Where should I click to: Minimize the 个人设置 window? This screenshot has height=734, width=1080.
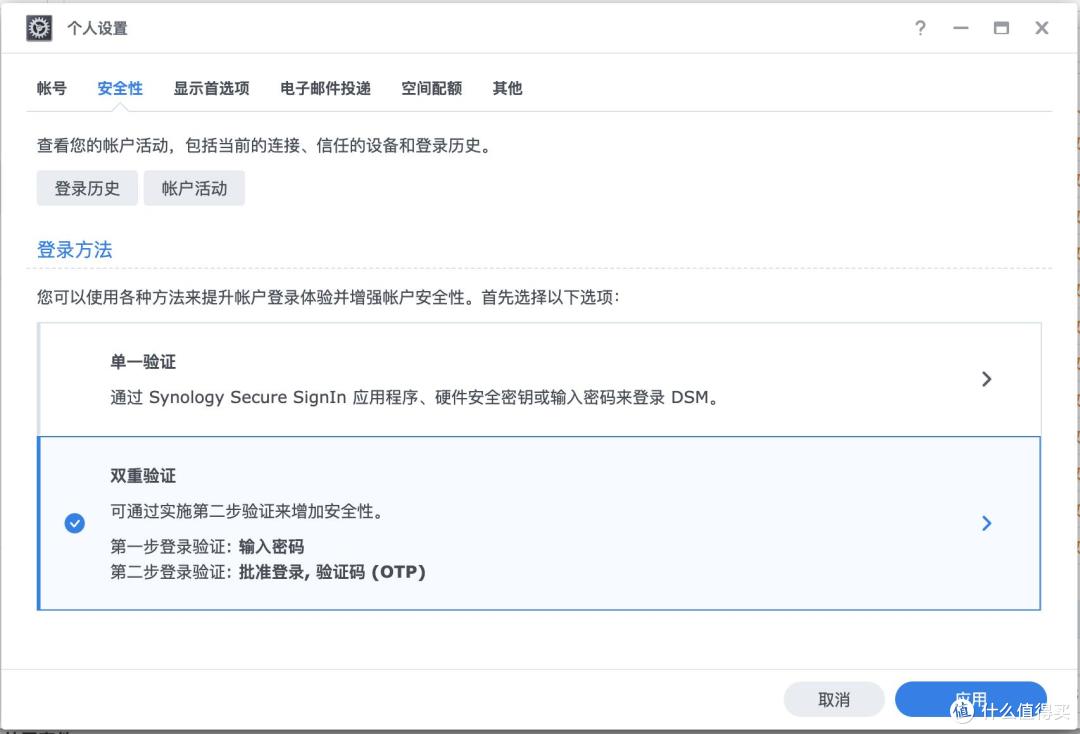coord(961,28)
